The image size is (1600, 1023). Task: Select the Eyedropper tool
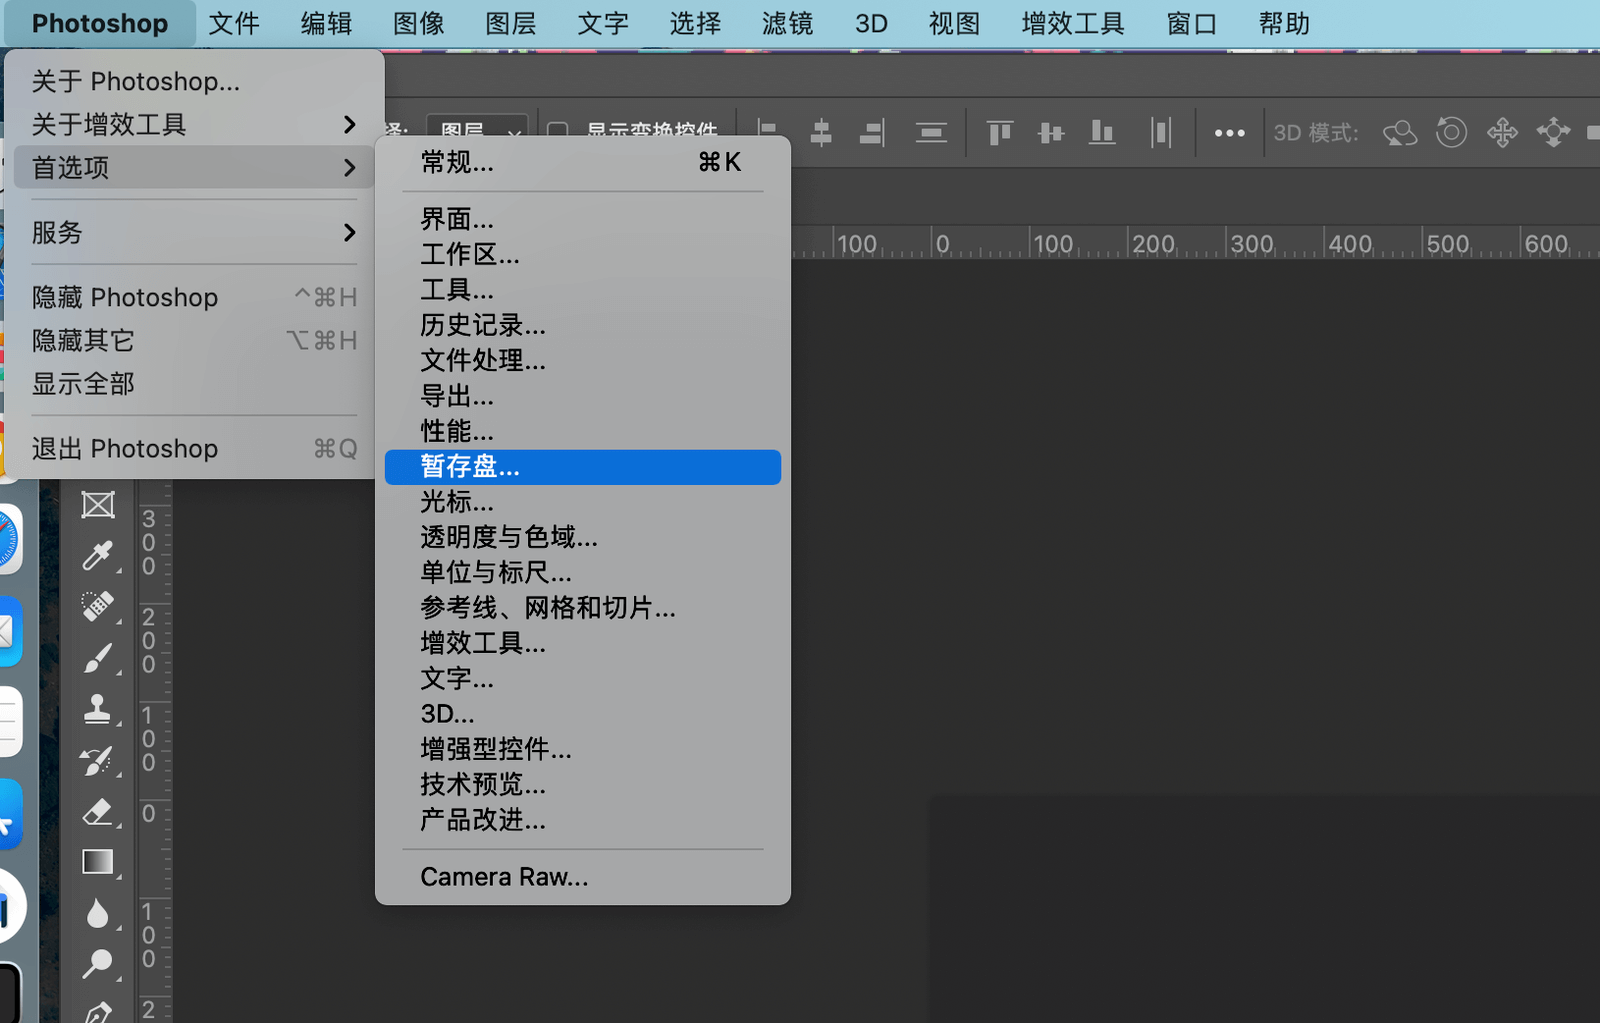(x=98, y=555)
